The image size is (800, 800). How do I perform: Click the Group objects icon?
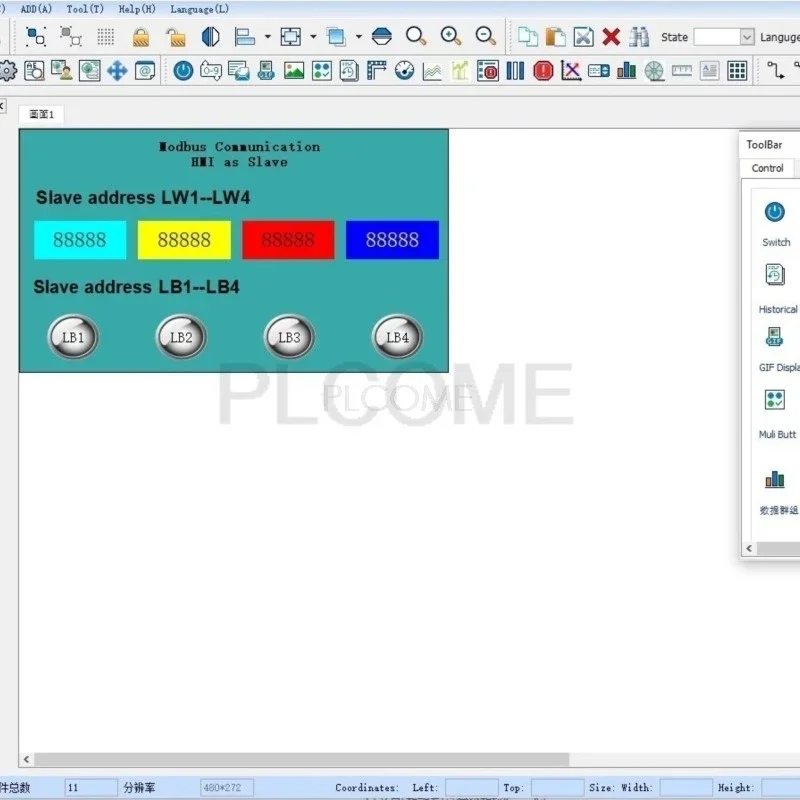click(36, 37)
